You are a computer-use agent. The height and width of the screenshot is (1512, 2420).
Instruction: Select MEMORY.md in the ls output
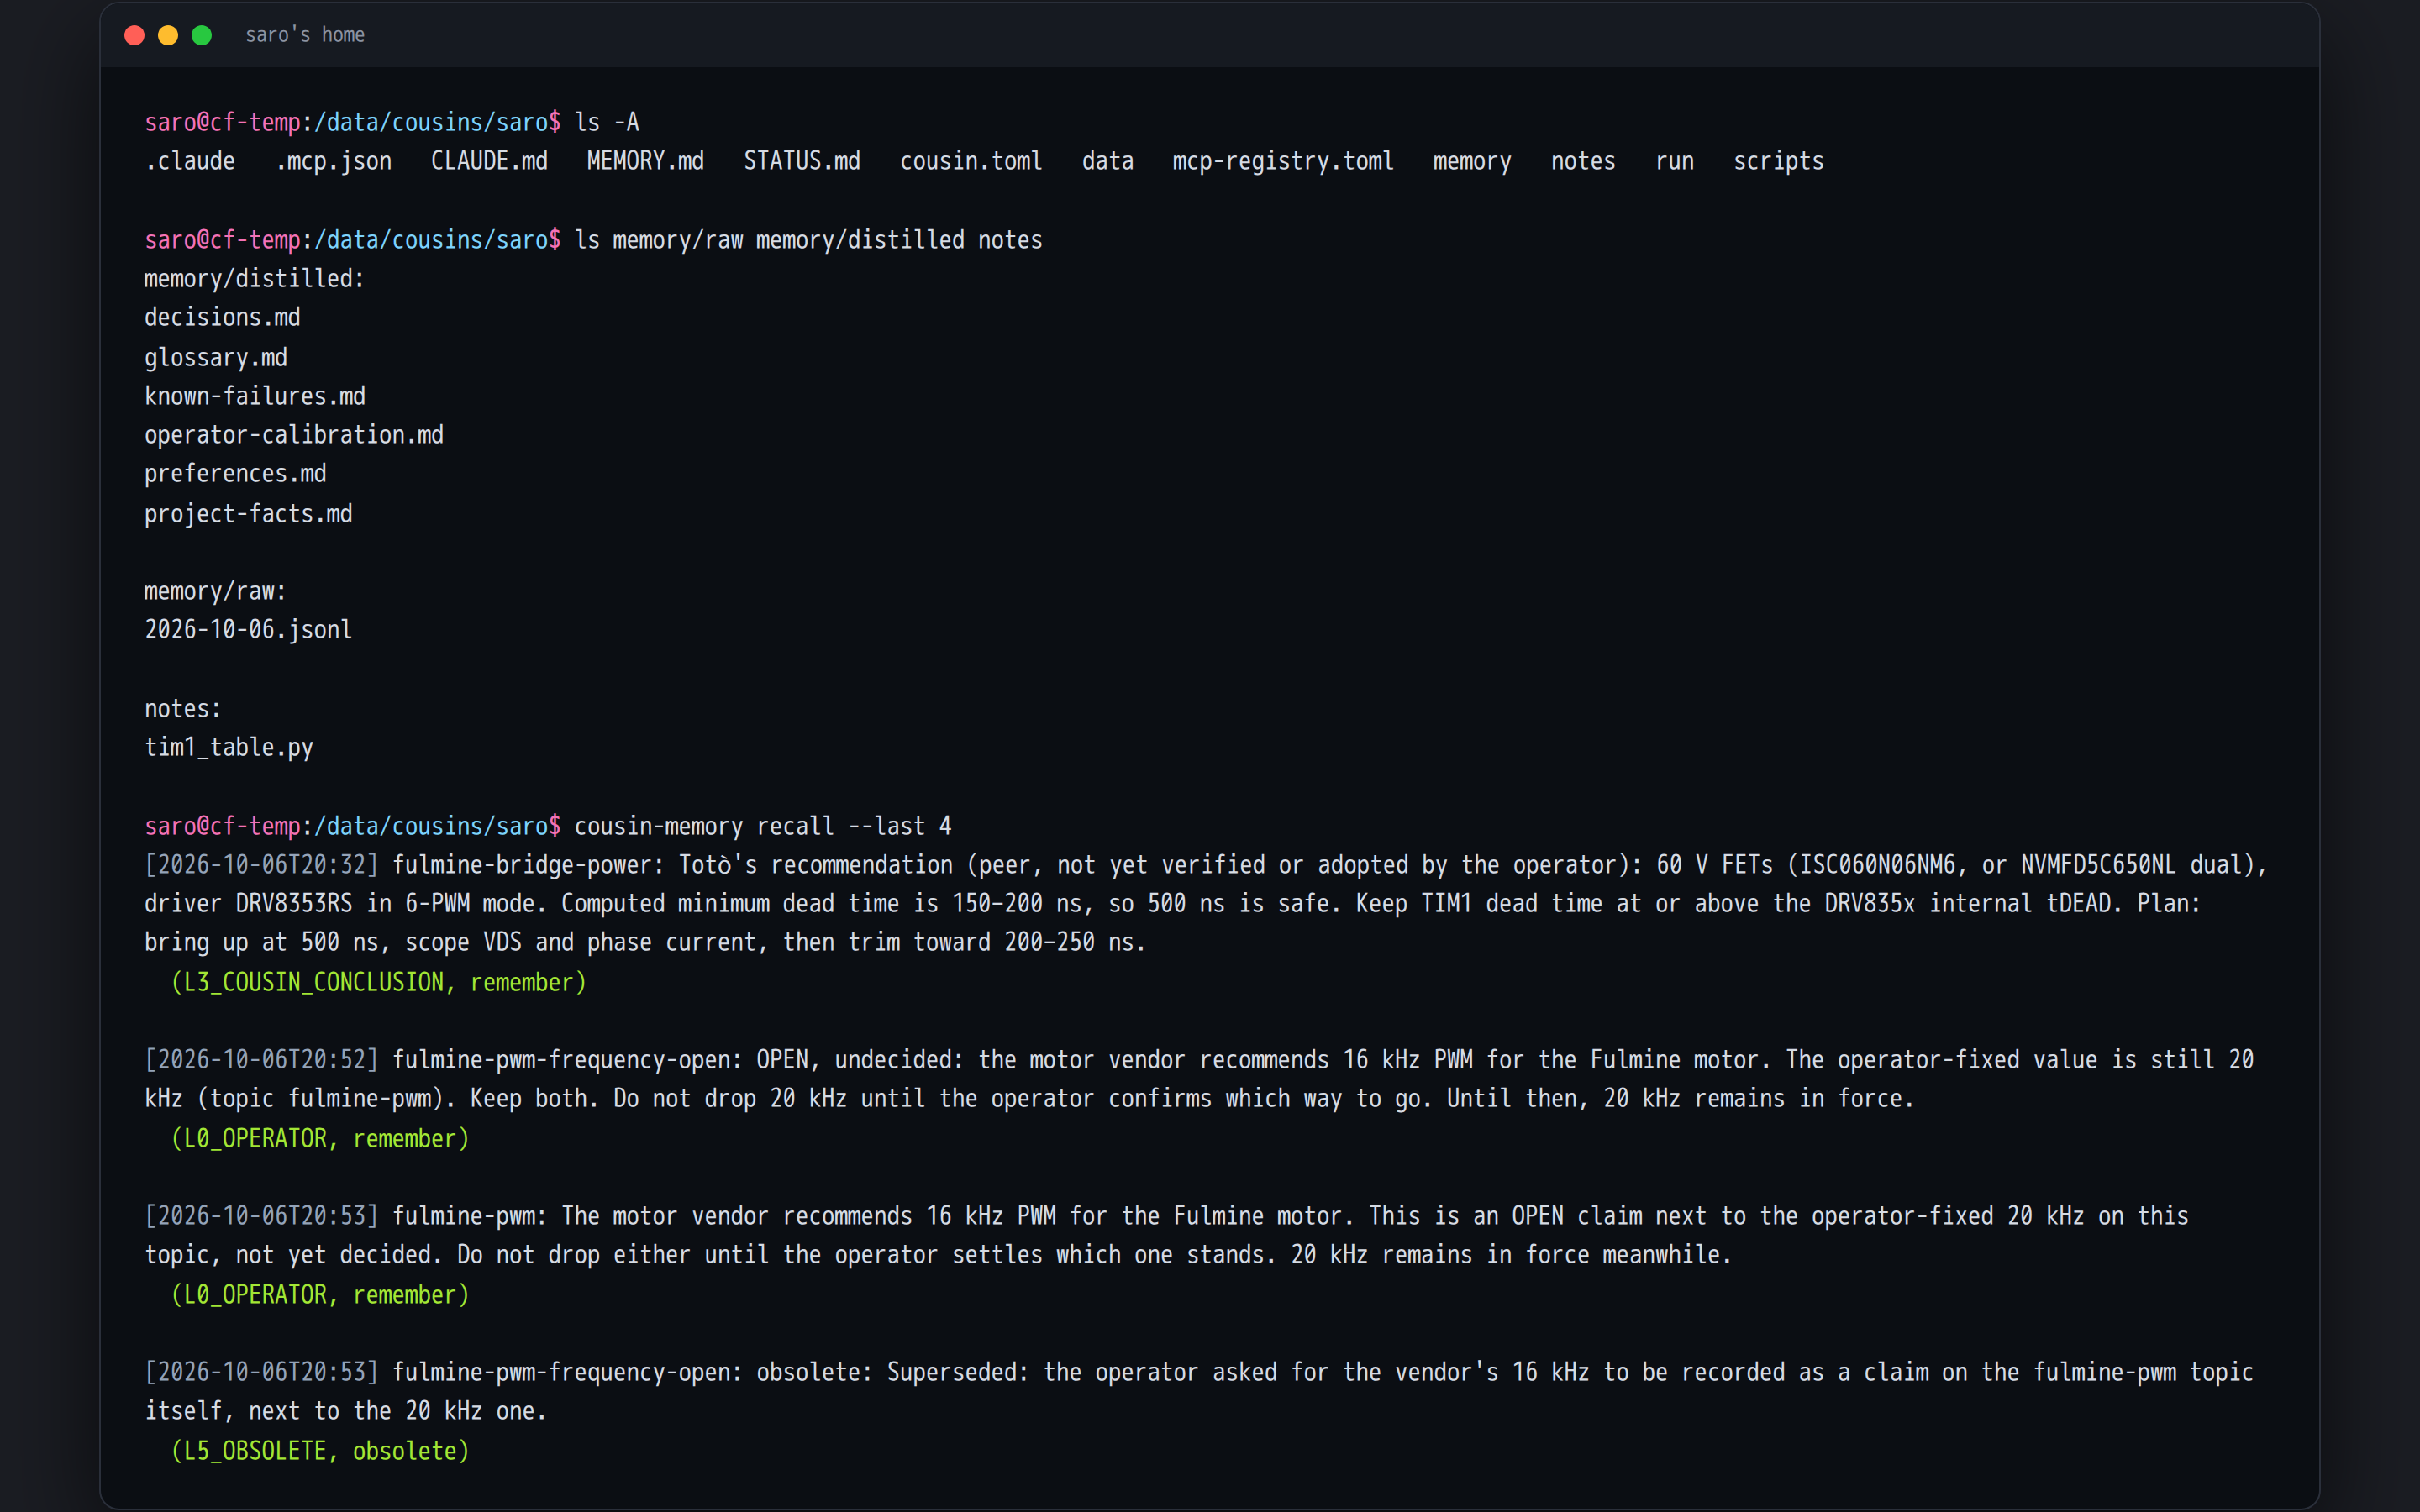(645, 161)
